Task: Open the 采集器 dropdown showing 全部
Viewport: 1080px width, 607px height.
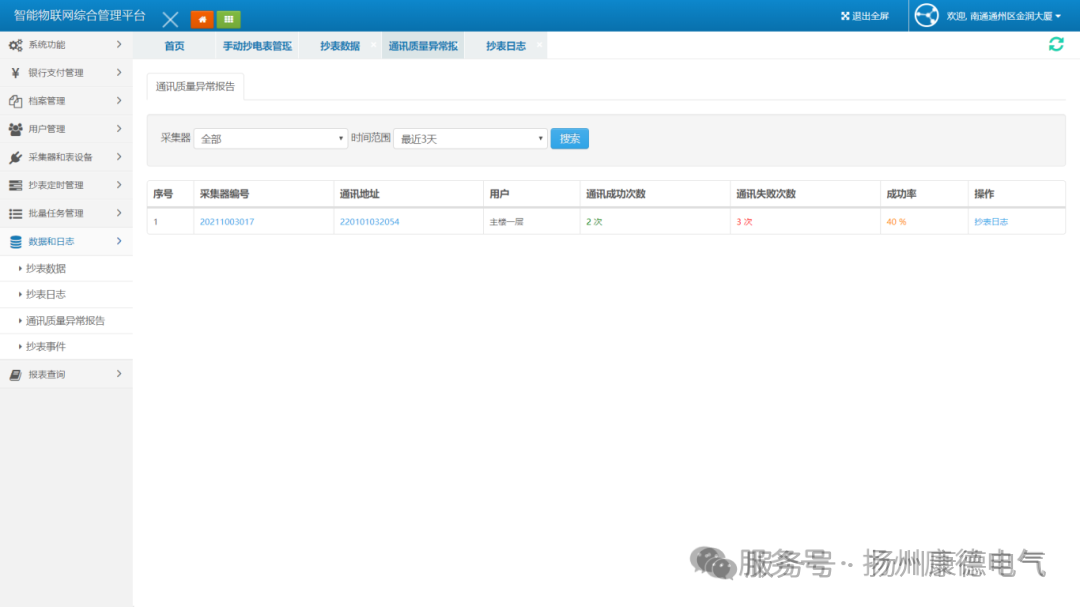Action: (270, 138)
